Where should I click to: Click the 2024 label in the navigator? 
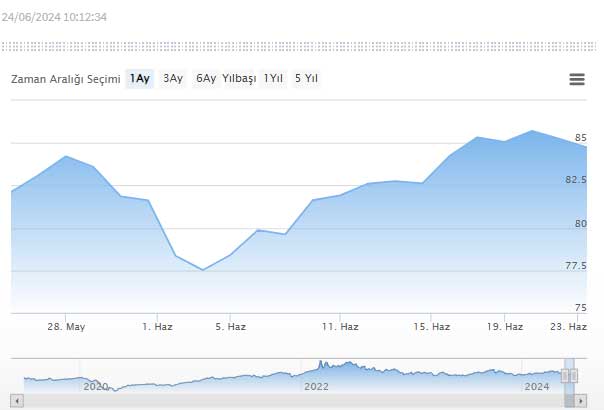coord(537,386)
